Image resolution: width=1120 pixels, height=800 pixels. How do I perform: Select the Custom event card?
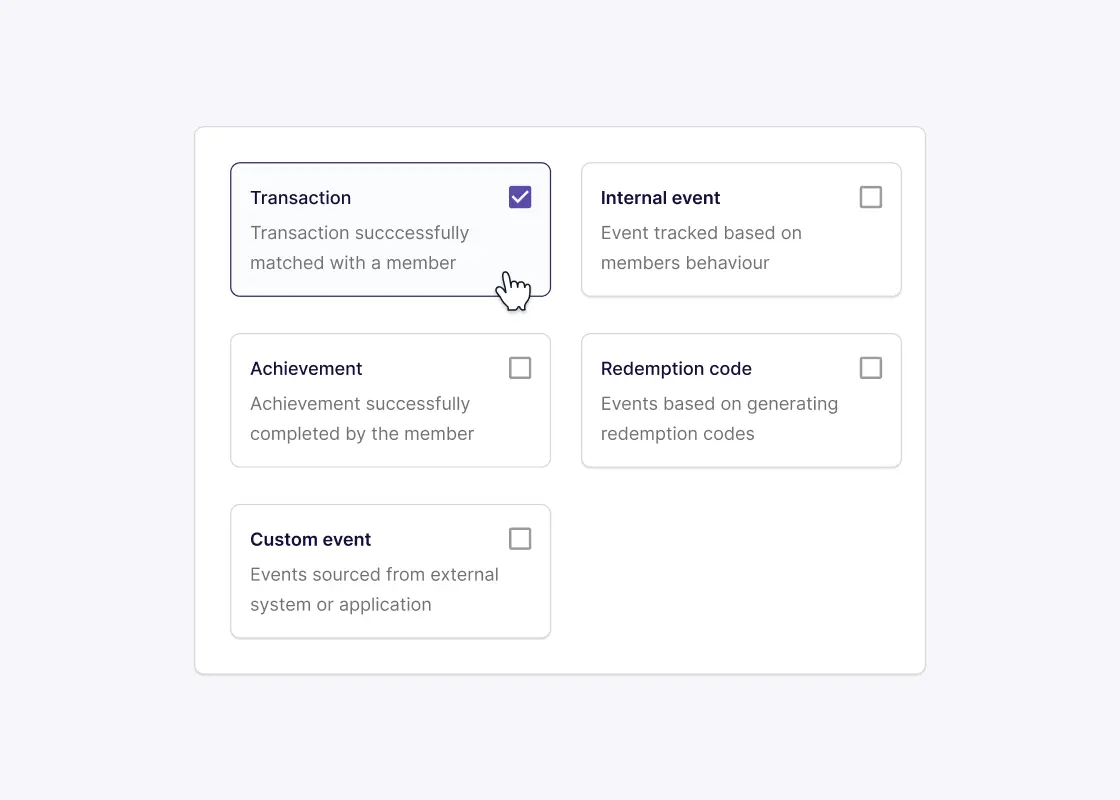point(390,571)
